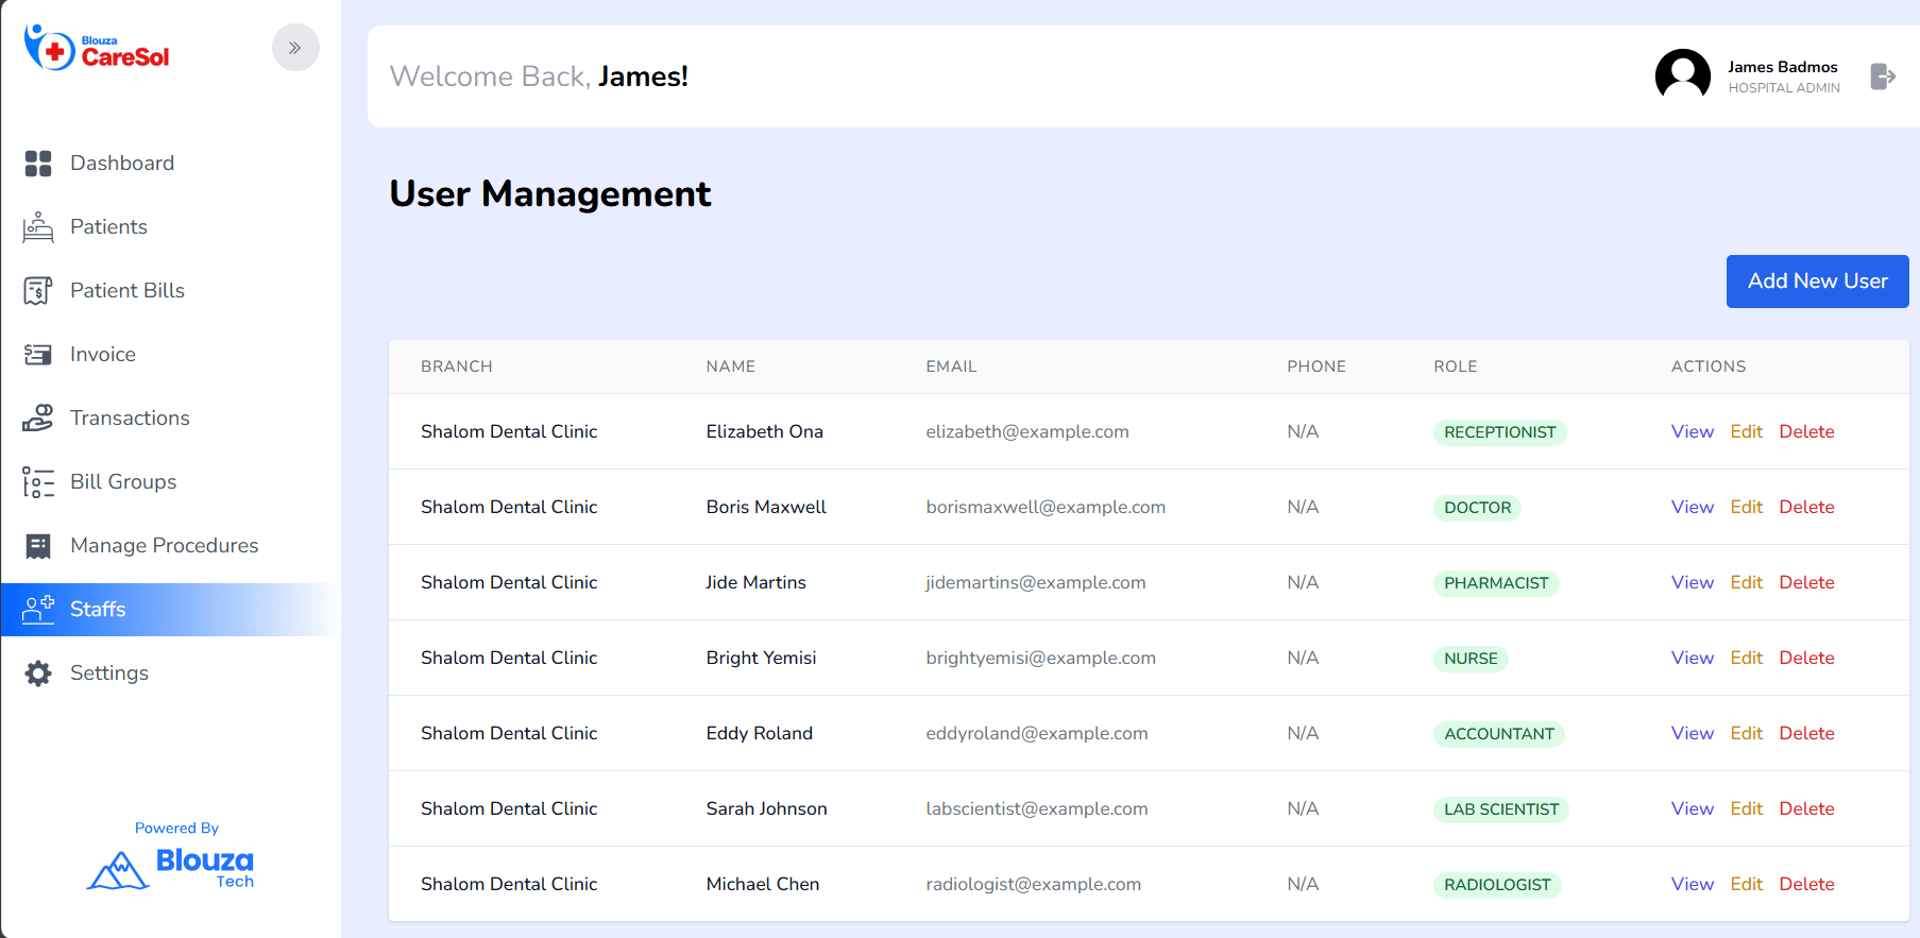Screen dimensions: 1920x938
Task: Open the Settings menu item
Action: click(x=109, y=673)
